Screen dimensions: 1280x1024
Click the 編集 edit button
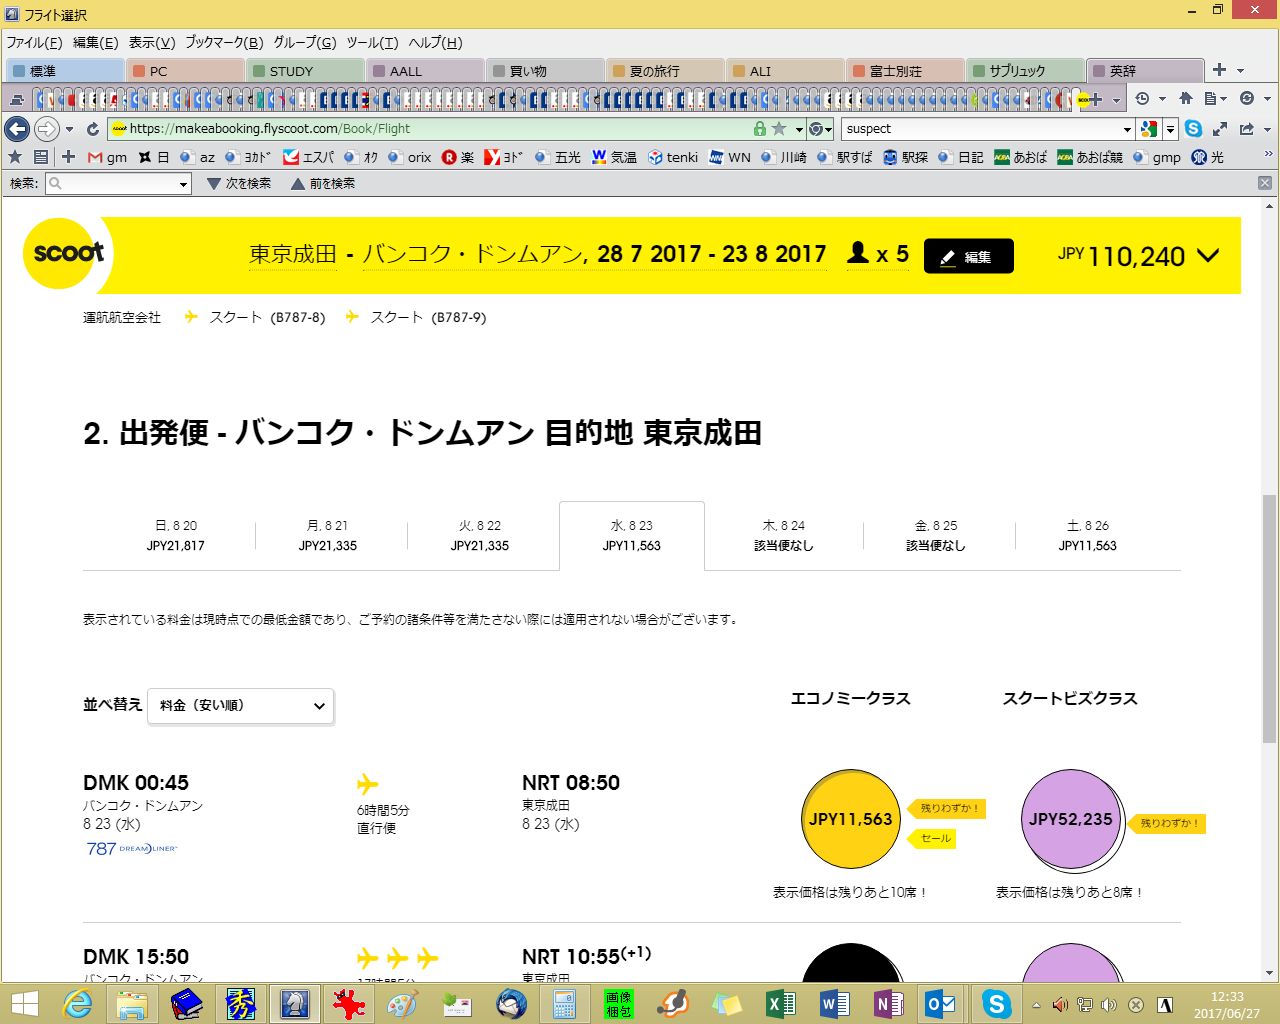click(968, 256)
